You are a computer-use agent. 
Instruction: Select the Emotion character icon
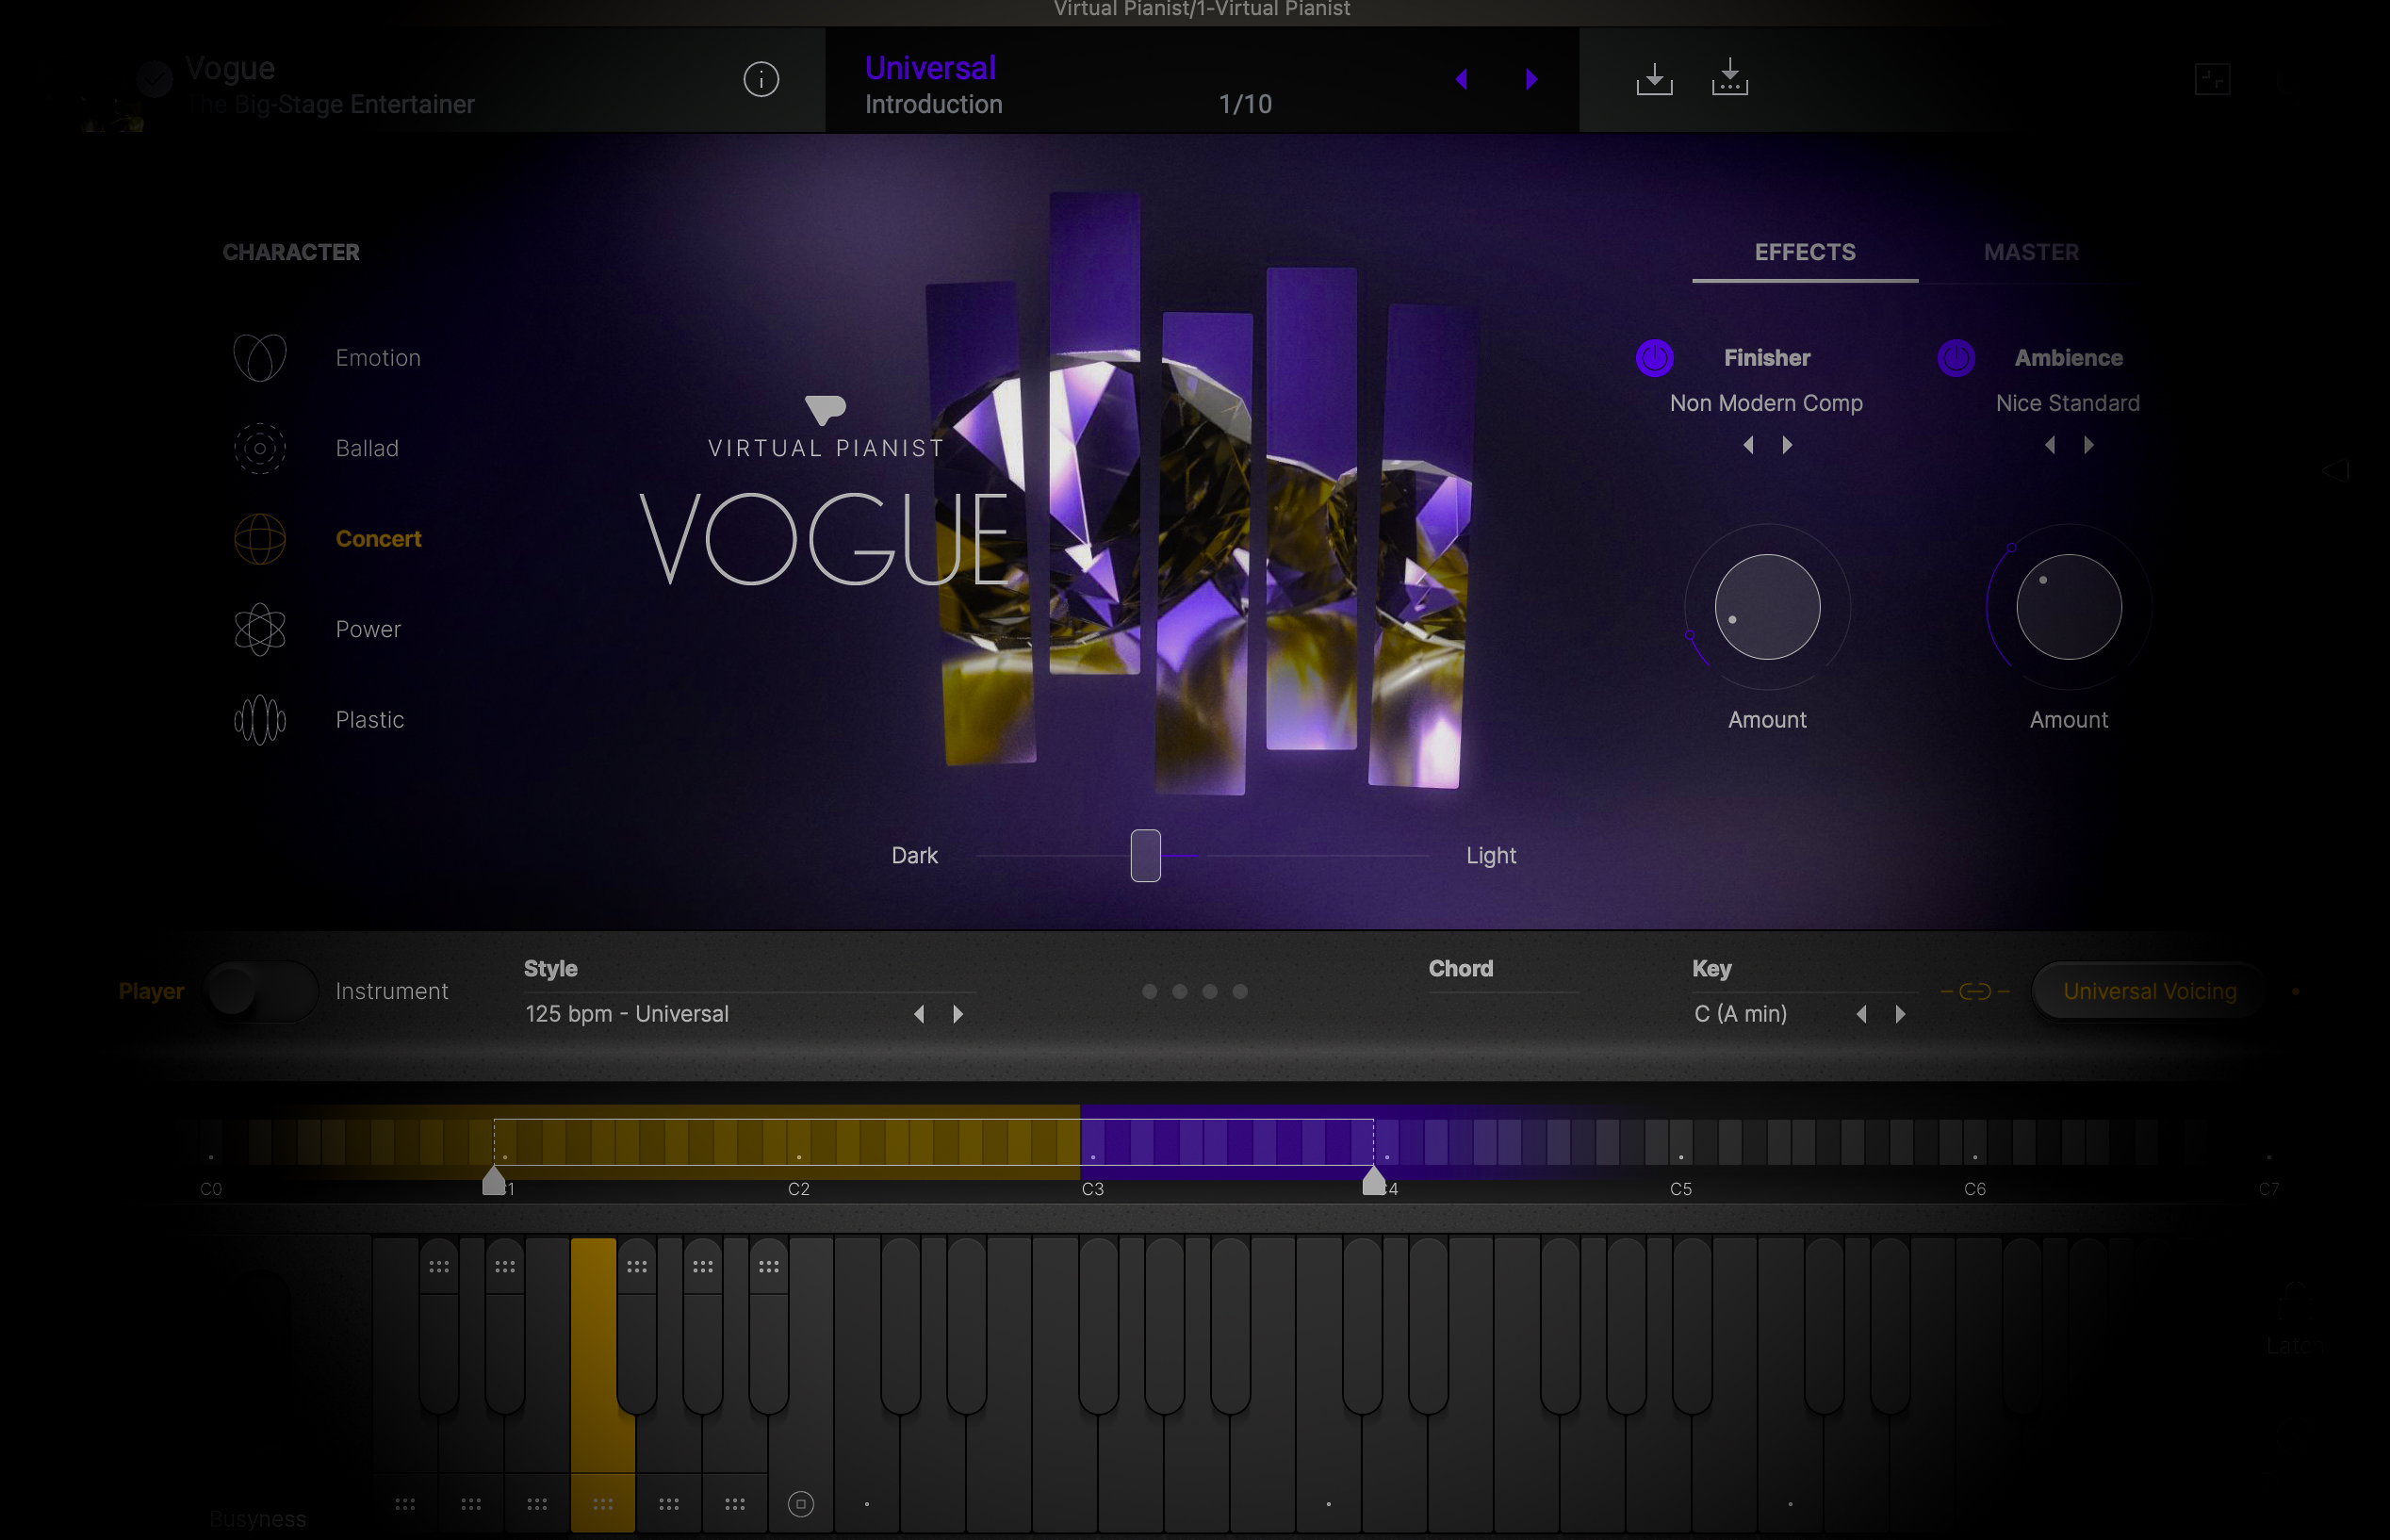(x=260, y=357)
